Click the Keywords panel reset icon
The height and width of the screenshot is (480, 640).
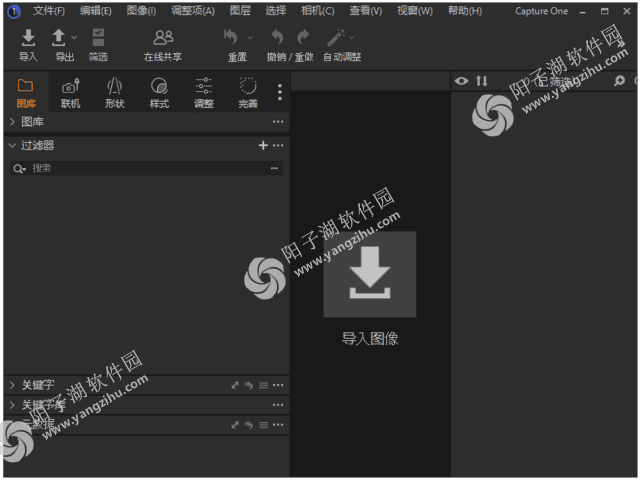click(x=249, y=385)
